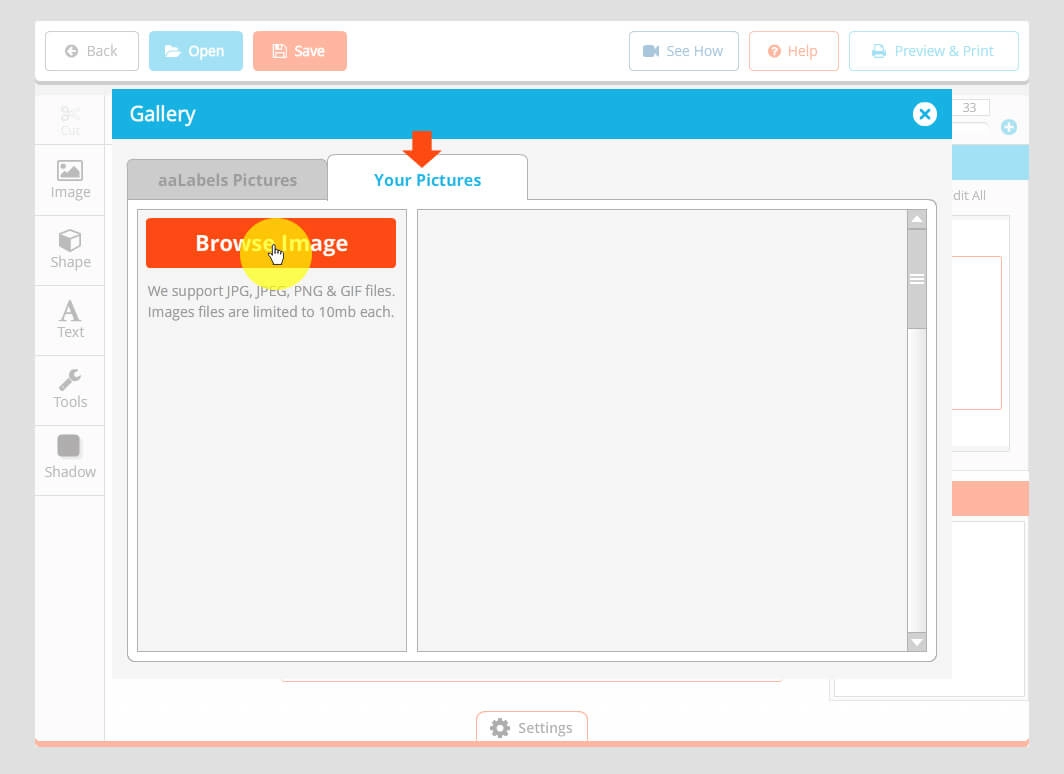Viewport: 1064px width, 774px height.
Task: Click the gallery scrollbar down arrow
Action: point(917,642)
